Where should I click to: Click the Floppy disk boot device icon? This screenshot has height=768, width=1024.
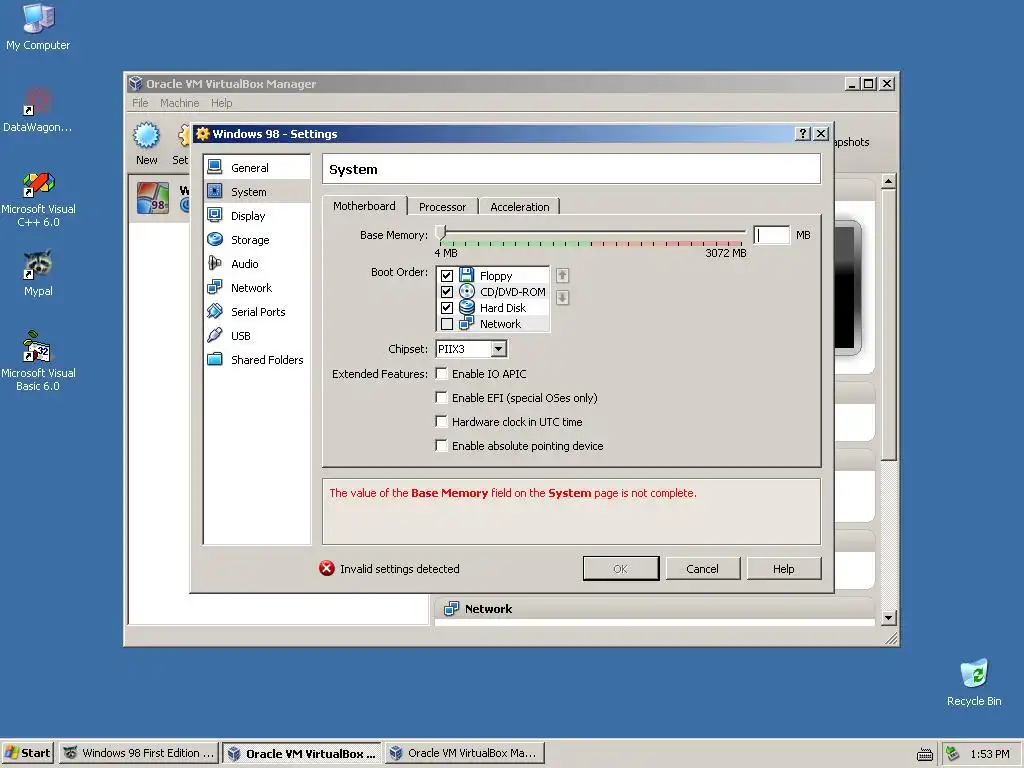click(x=466, y=275)
